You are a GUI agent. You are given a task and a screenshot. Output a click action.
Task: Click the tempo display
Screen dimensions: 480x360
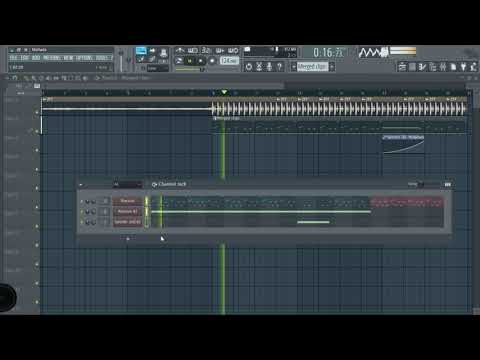(230, 61)
